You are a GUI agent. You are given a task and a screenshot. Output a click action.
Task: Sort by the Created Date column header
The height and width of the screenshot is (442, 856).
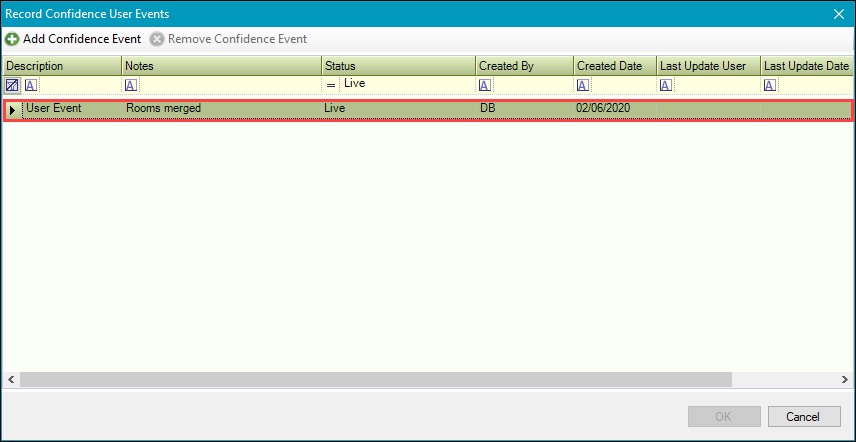pyautogui.click(x=614, y=66)
